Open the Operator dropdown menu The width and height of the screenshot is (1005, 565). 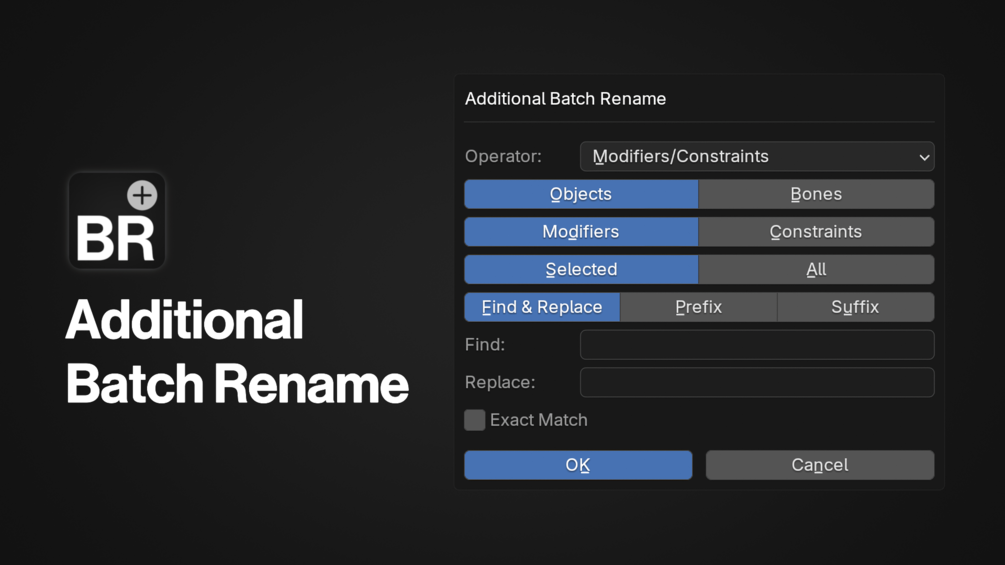click(x=757, y=156)
